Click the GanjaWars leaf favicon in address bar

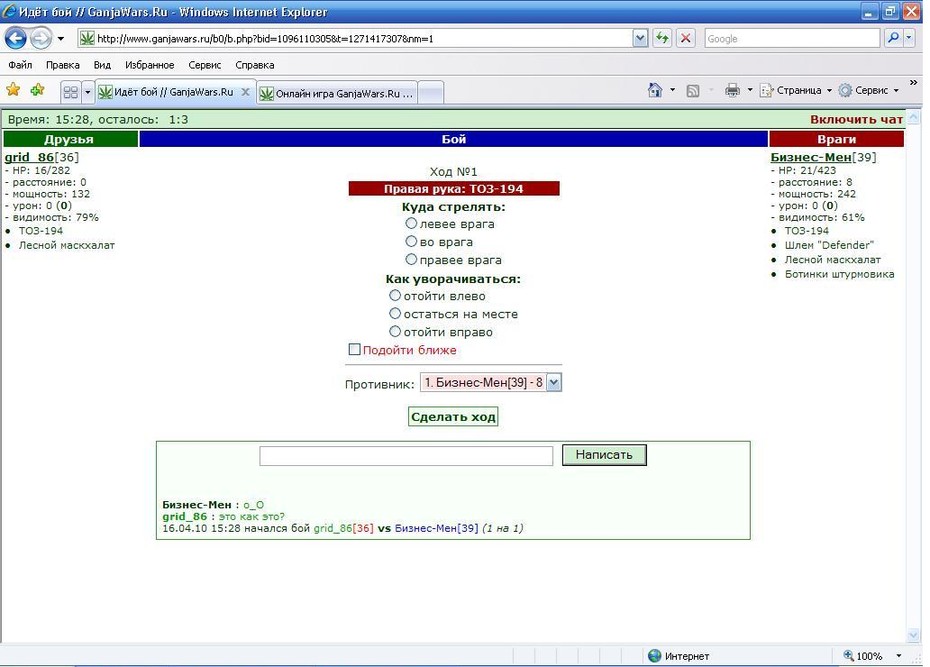pyautogui.click(x=87, y=39)
